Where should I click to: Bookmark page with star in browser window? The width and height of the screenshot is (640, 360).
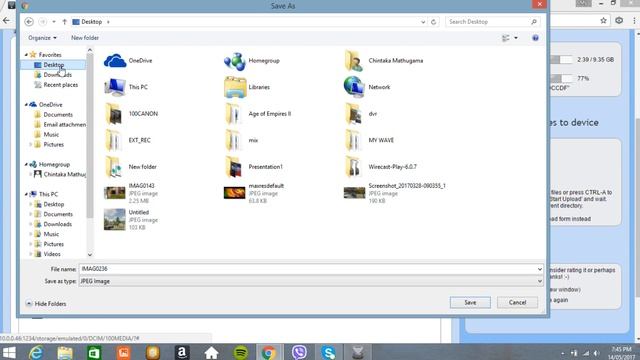[x=603, y=20]
